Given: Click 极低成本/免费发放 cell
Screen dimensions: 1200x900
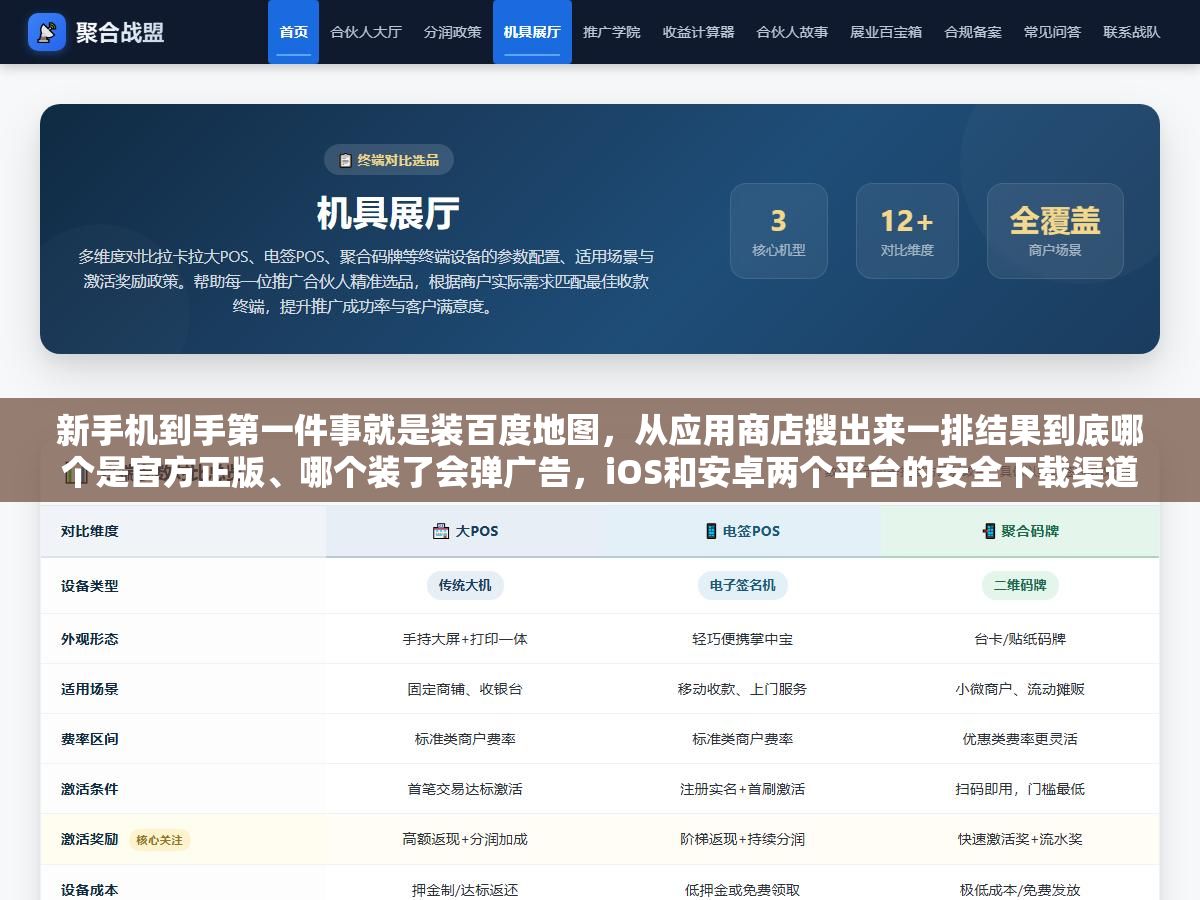Looking at the screenshot, I should [x=1020, y=889].
